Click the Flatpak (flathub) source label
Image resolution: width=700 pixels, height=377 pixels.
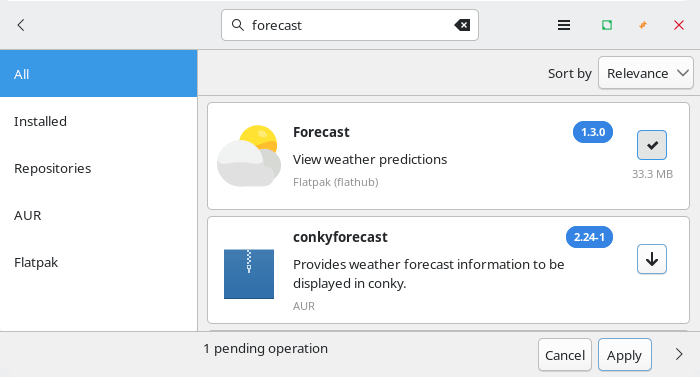point(336,182)
